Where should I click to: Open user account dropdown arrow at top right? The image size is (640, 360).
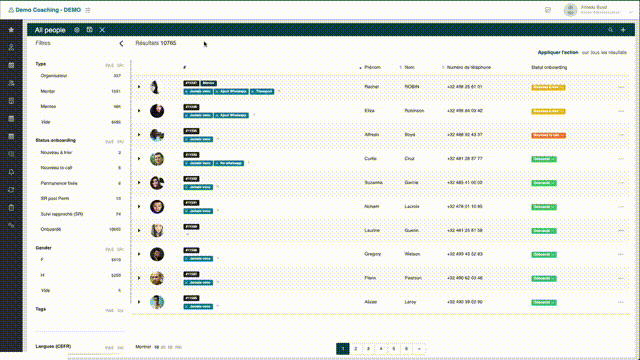631,12
